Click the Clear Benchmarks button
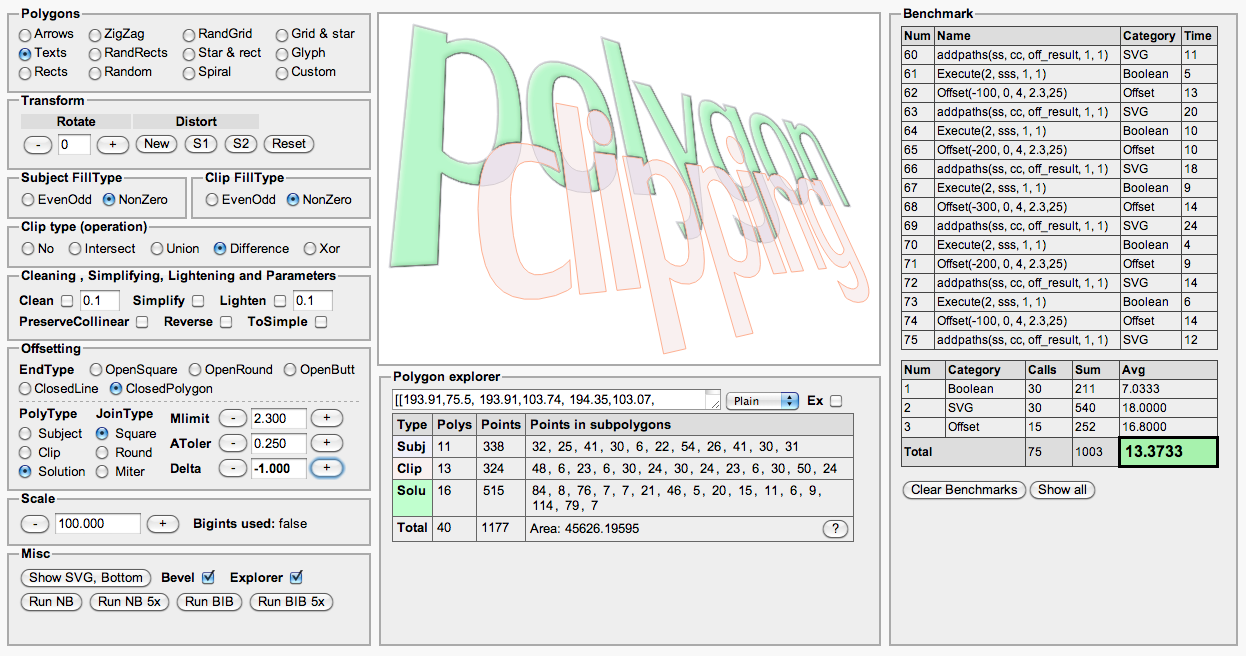 click(962, 490)
